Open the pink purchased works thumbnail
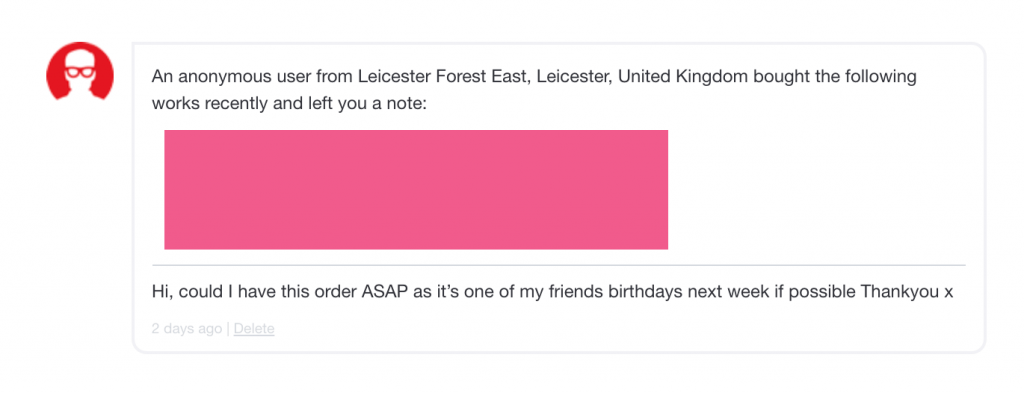 click(x=416, y=189)
